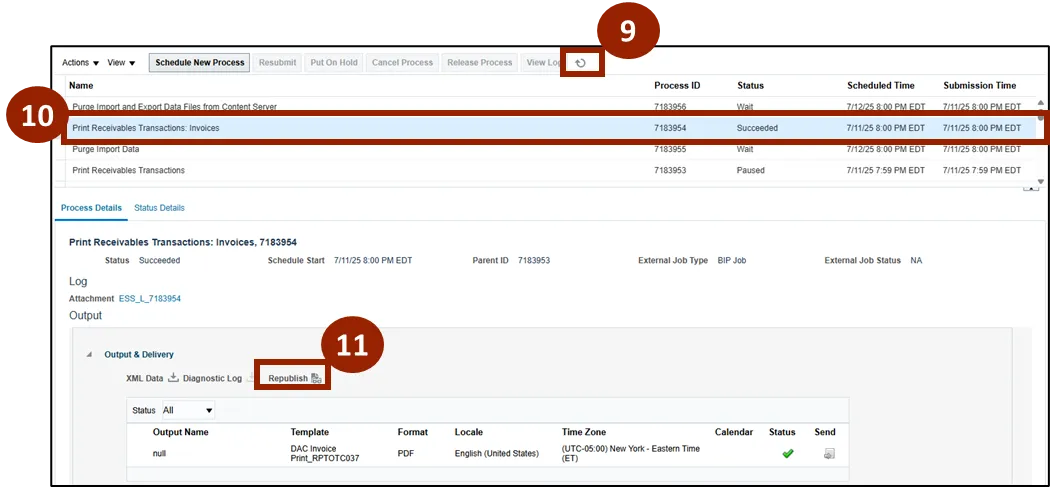Open the Actions dropdown menu
Image resolution: width=1050 pixels, height=487 pixels.
[x=80, y=63]
